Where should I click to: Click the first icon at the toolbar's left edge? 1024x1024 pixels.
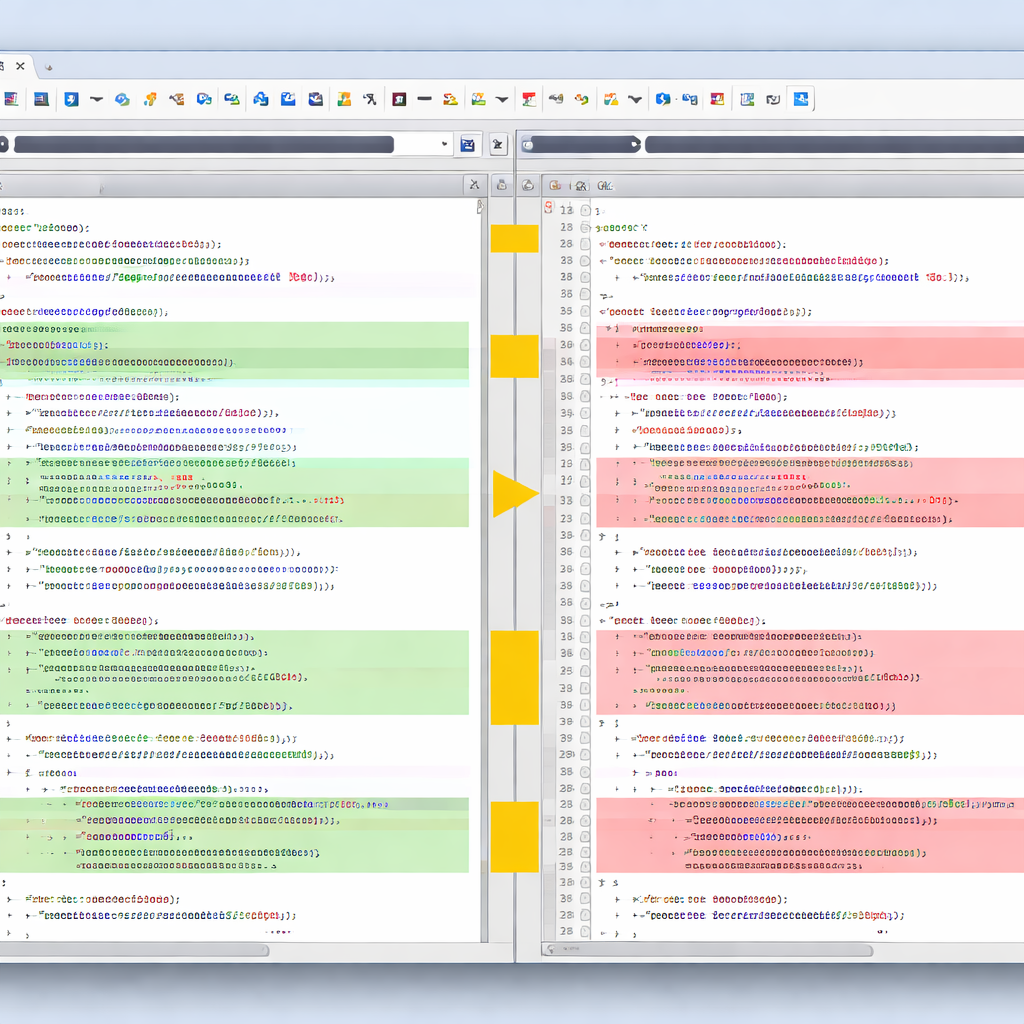[x=12, y=99]
